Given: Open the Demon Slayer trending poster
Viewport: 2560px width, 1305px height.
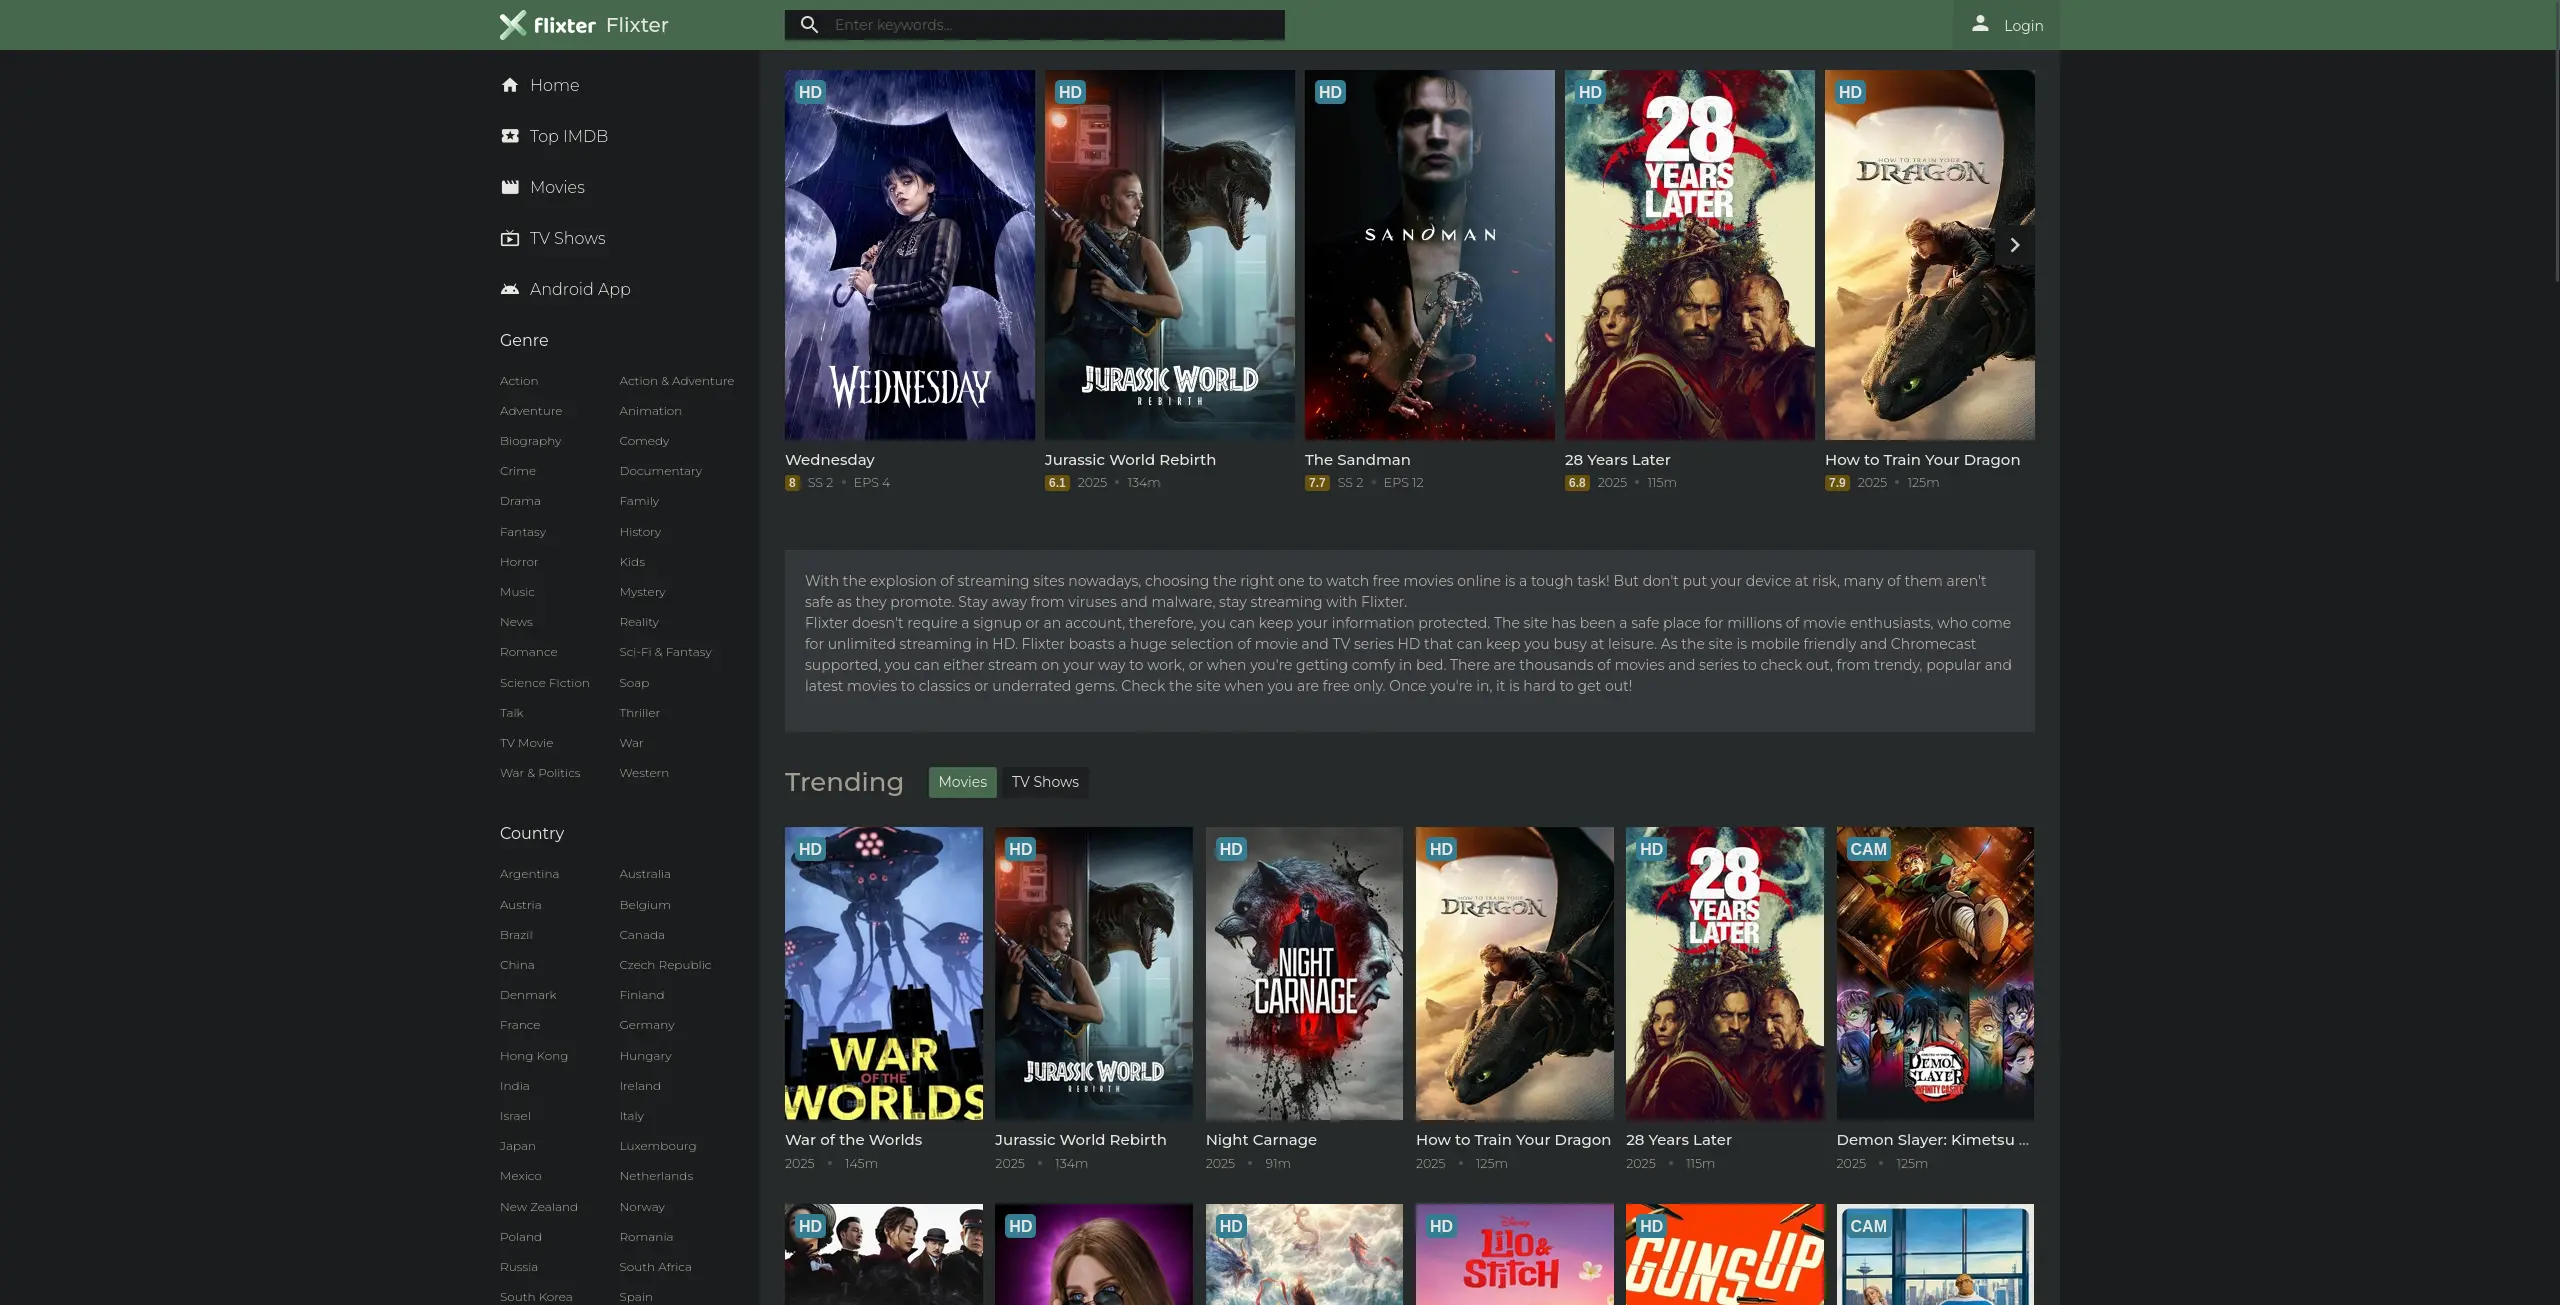Looking at the screenshot, I should point(1935,974).
